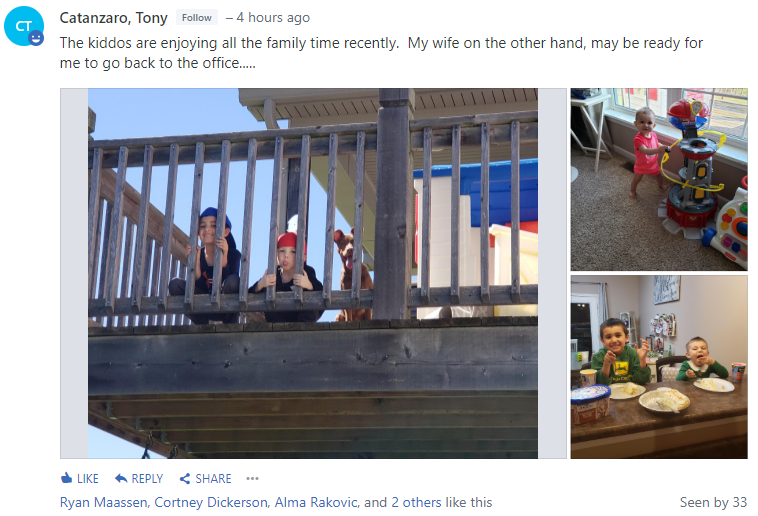Click the Share icon

tap(185, 479)
